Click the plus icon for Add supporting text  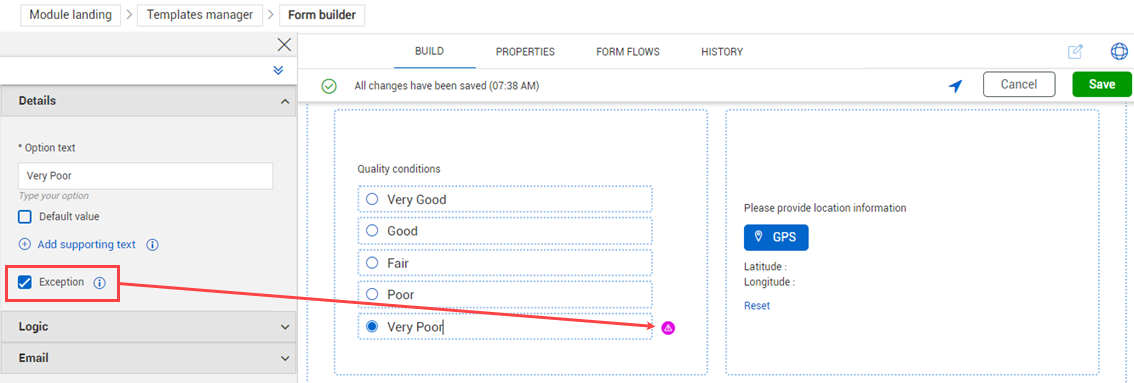pyautogui.click(x=25, y=244)
